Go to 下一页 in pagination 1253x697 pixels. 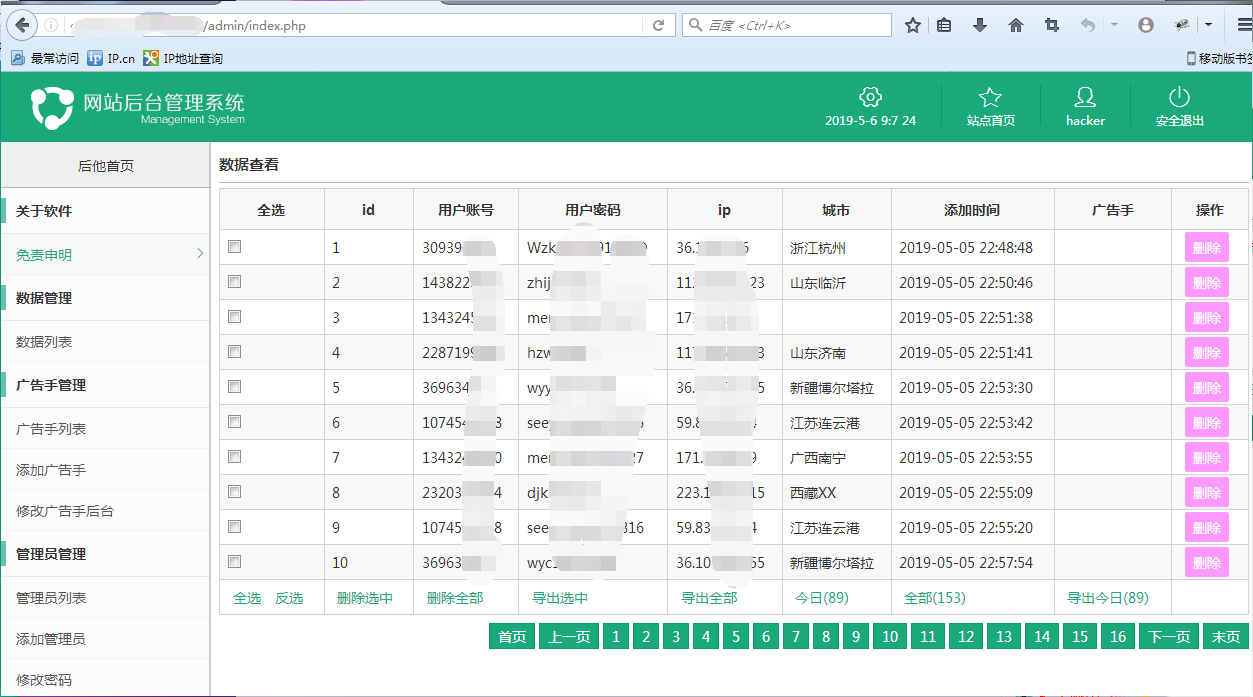click(1169, 637)
